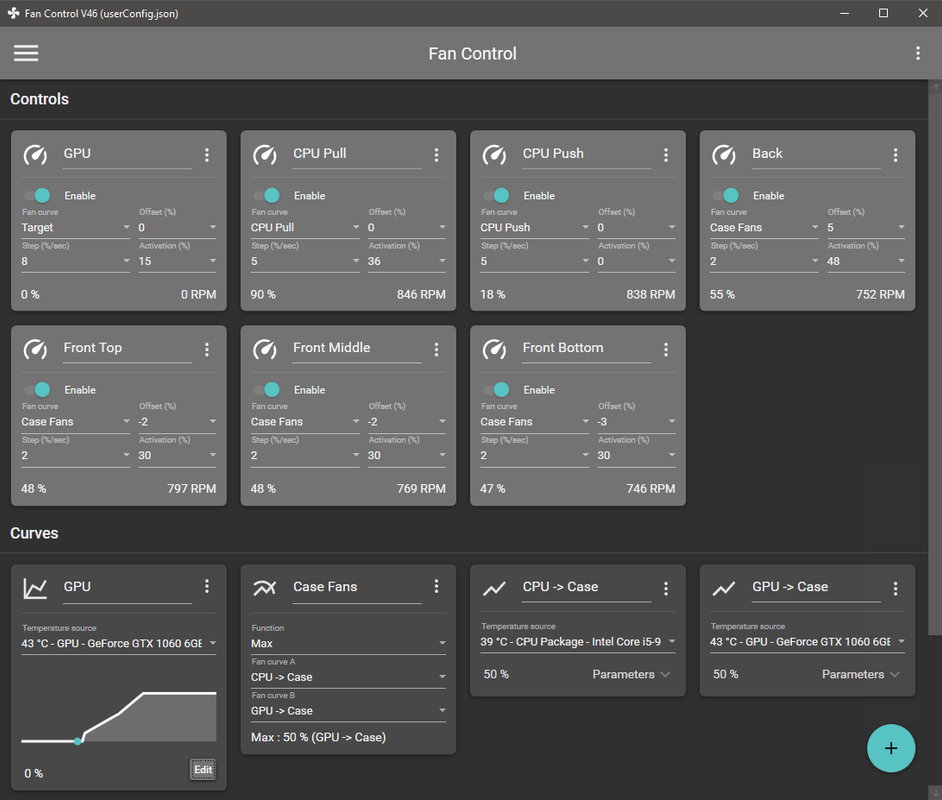Open Fan curve A dropdown in Case Fans
The height and width of the screenshot is (800, 942).
tap(348, 677)
